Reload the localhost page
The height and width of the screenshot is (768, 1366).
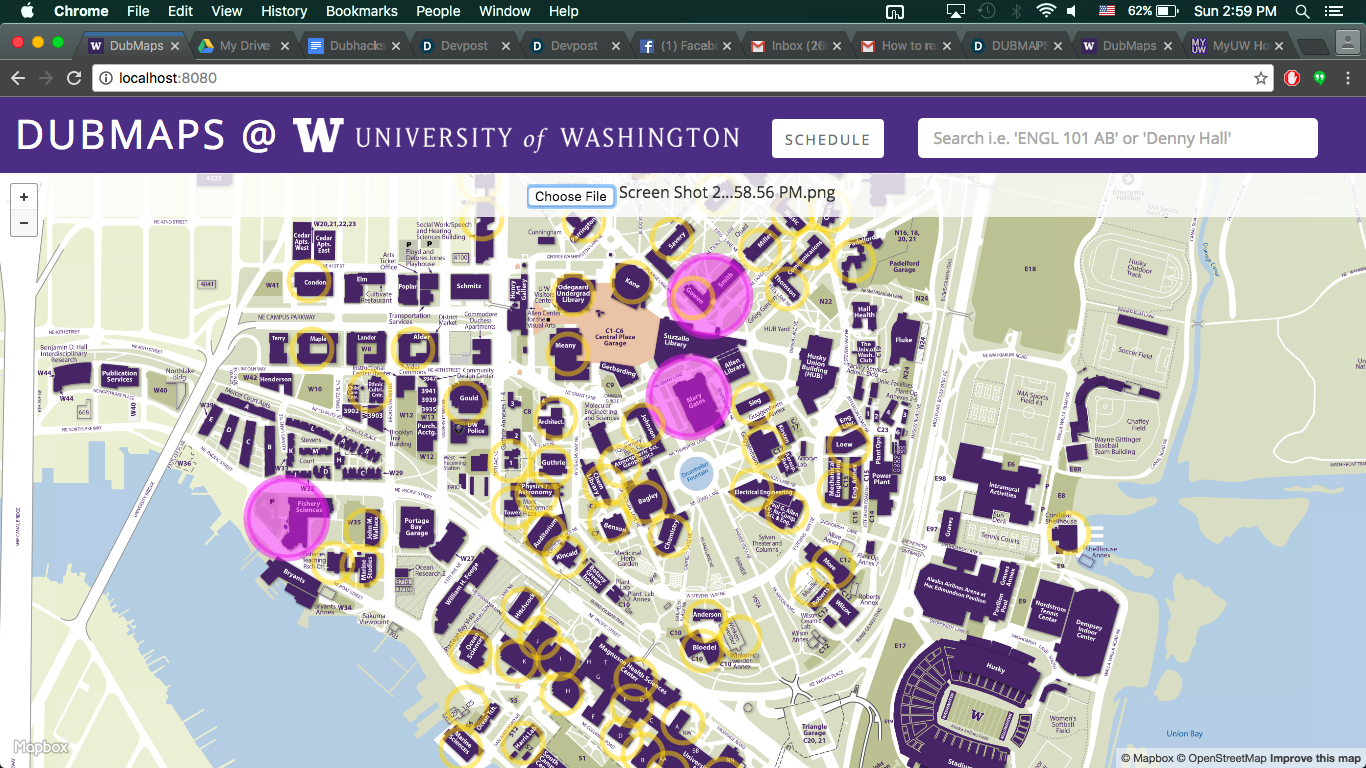[x=74, y=78]
